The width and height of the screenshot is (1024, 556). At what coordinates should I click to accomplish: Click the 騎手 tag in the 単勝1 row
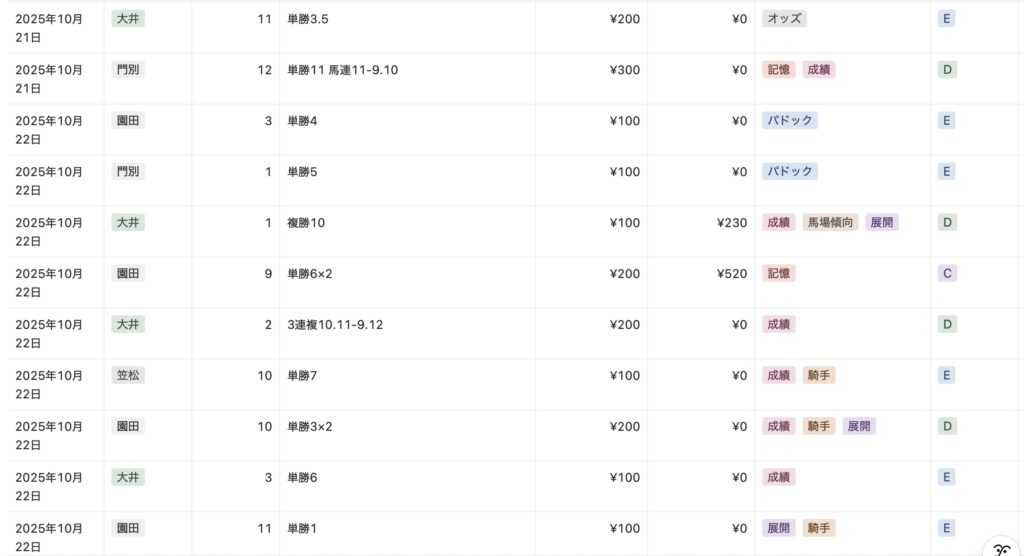coord(819,528)
